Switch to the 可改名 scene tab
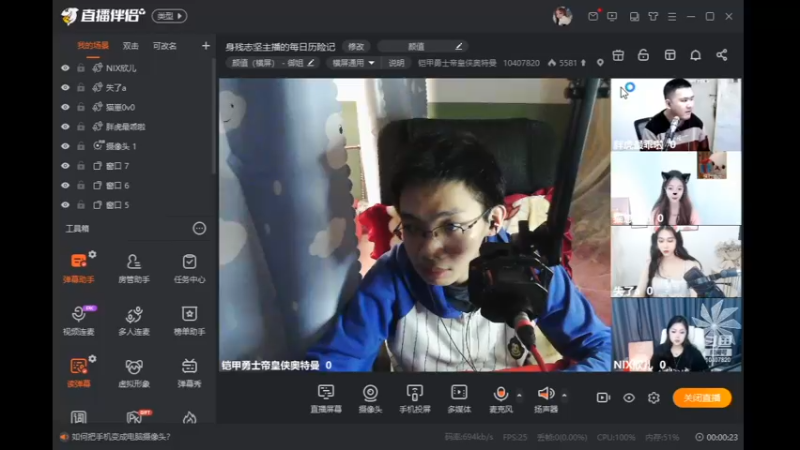Viewport: 800px width, 450px height. (x=165, y=46)
